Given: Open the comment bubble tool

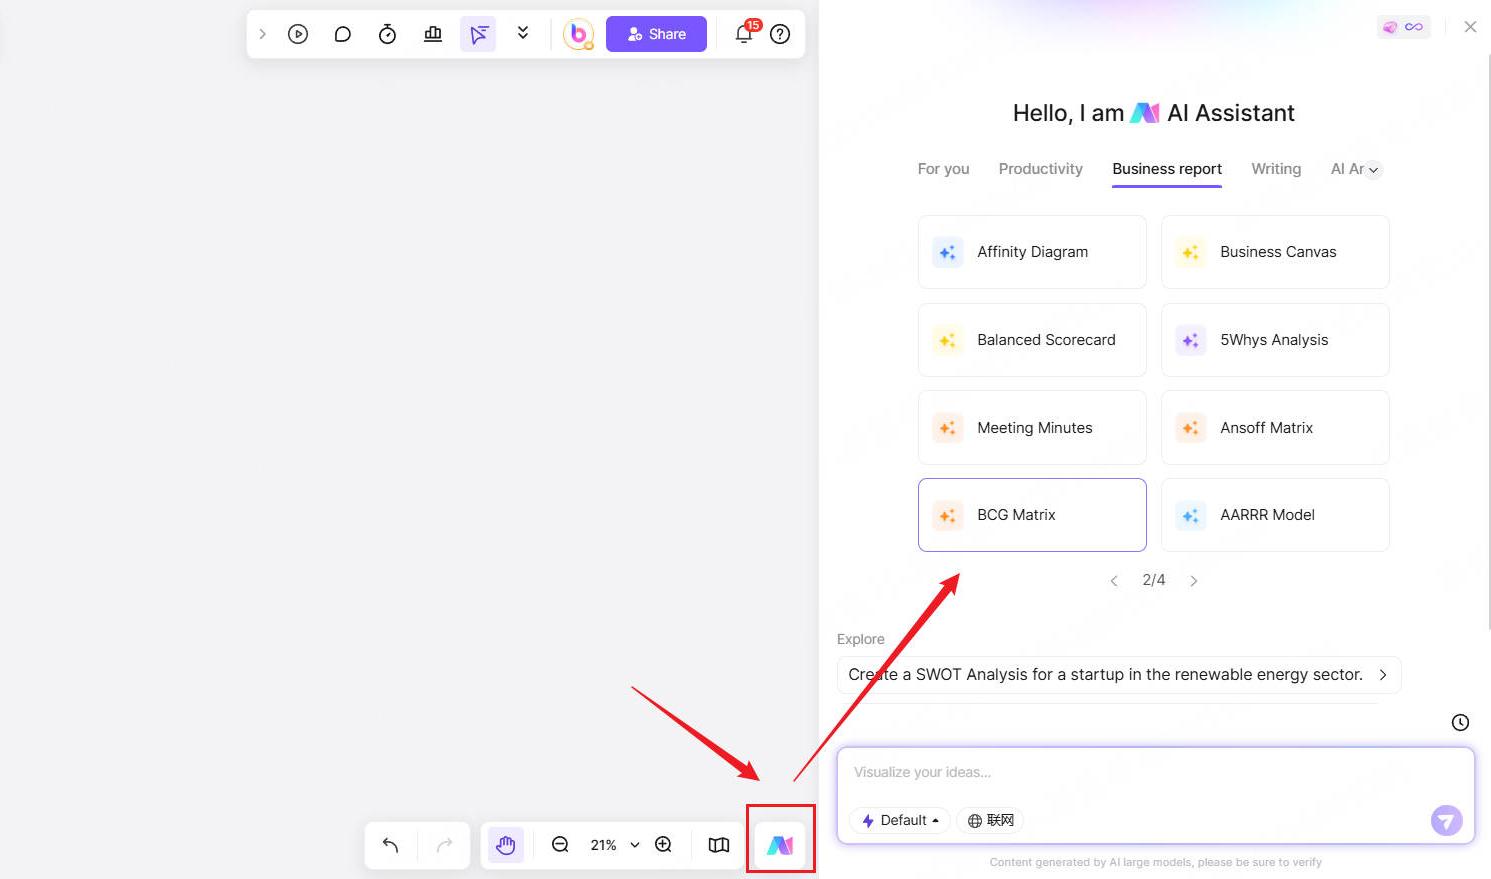Looking at the screenshot, I should (342, 34).
